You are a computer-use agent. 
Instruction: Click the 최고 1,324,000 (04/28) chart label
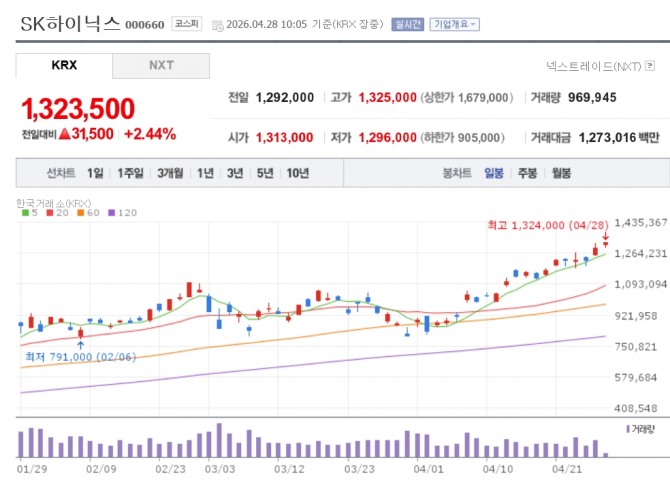[x=548, y=225]
